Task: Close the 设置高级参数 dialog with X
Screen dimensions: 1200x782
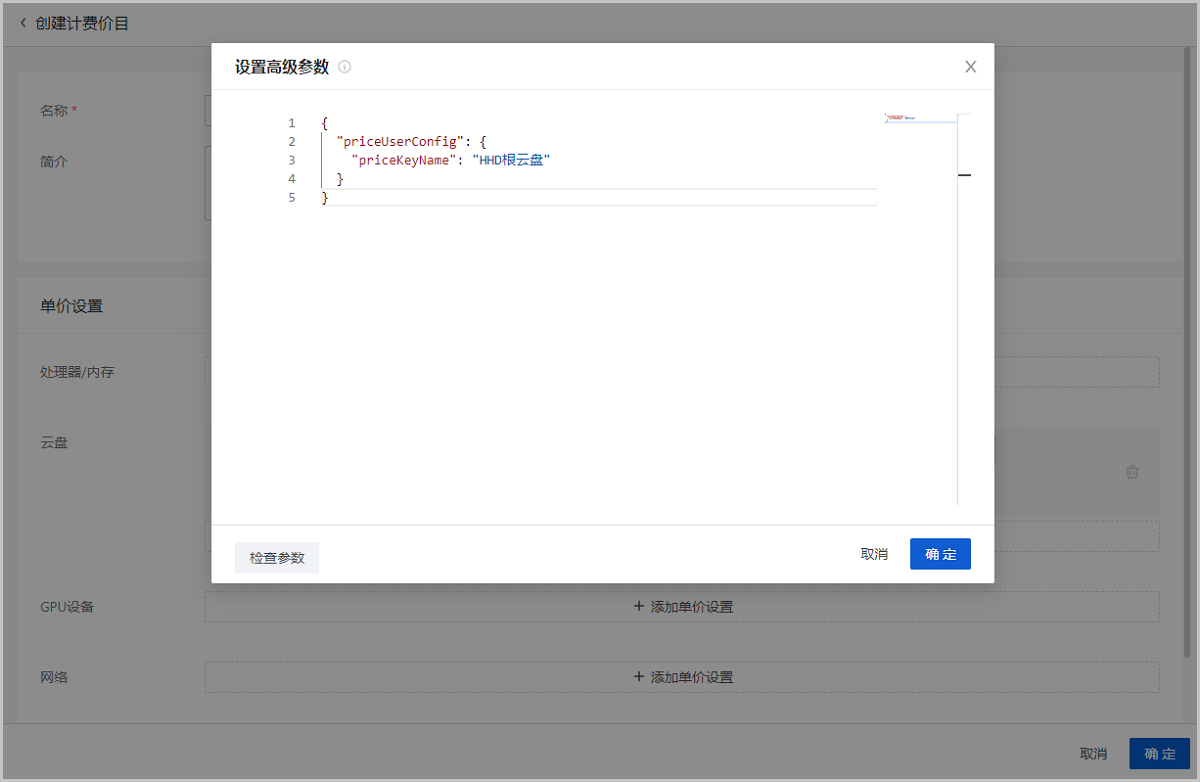Action: coord(970,67)
